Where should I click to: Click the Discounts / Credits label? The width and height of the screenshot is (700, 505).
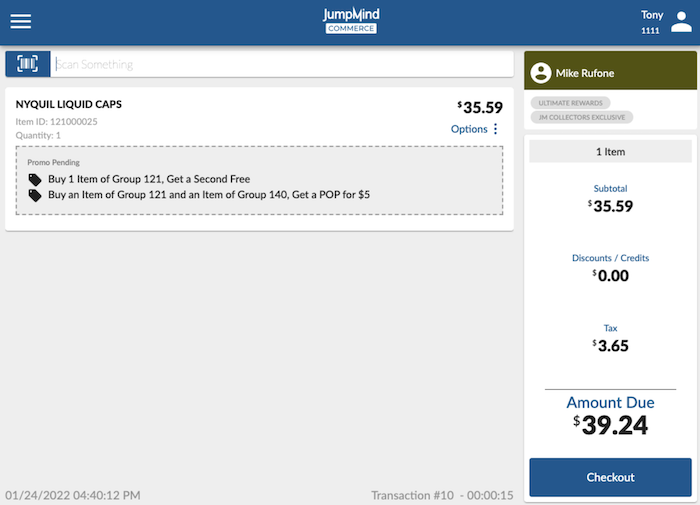(x=610, y=258)
